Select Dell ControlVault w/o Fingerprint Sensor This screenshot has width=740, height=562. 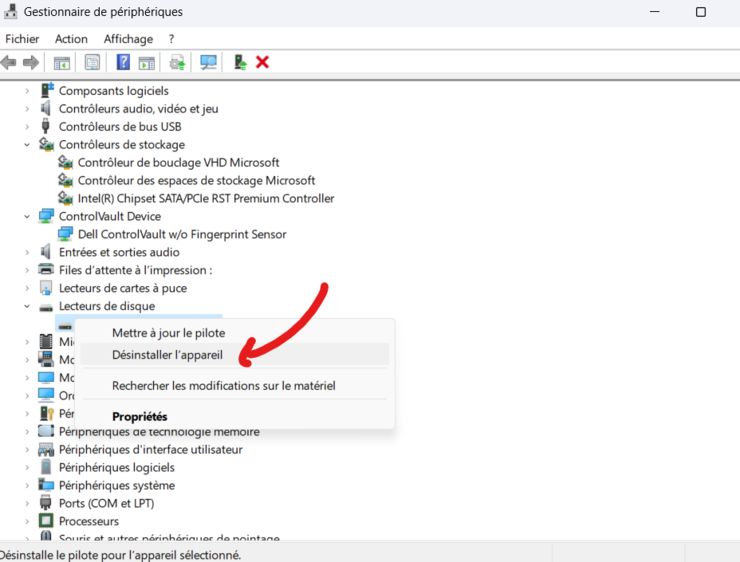(182, 234)
